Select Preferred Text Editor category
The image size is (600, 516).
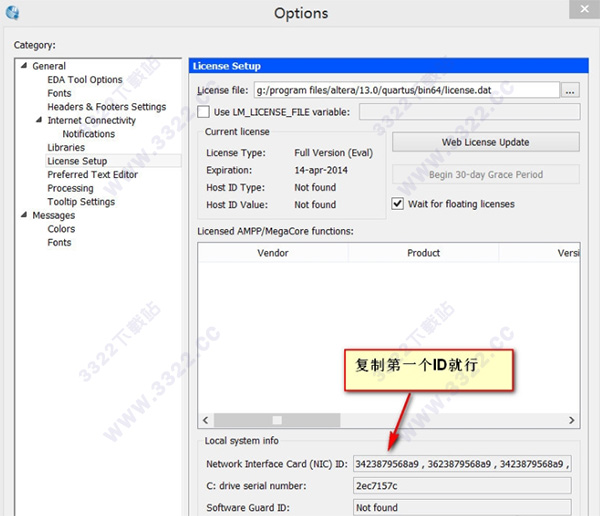92,175
